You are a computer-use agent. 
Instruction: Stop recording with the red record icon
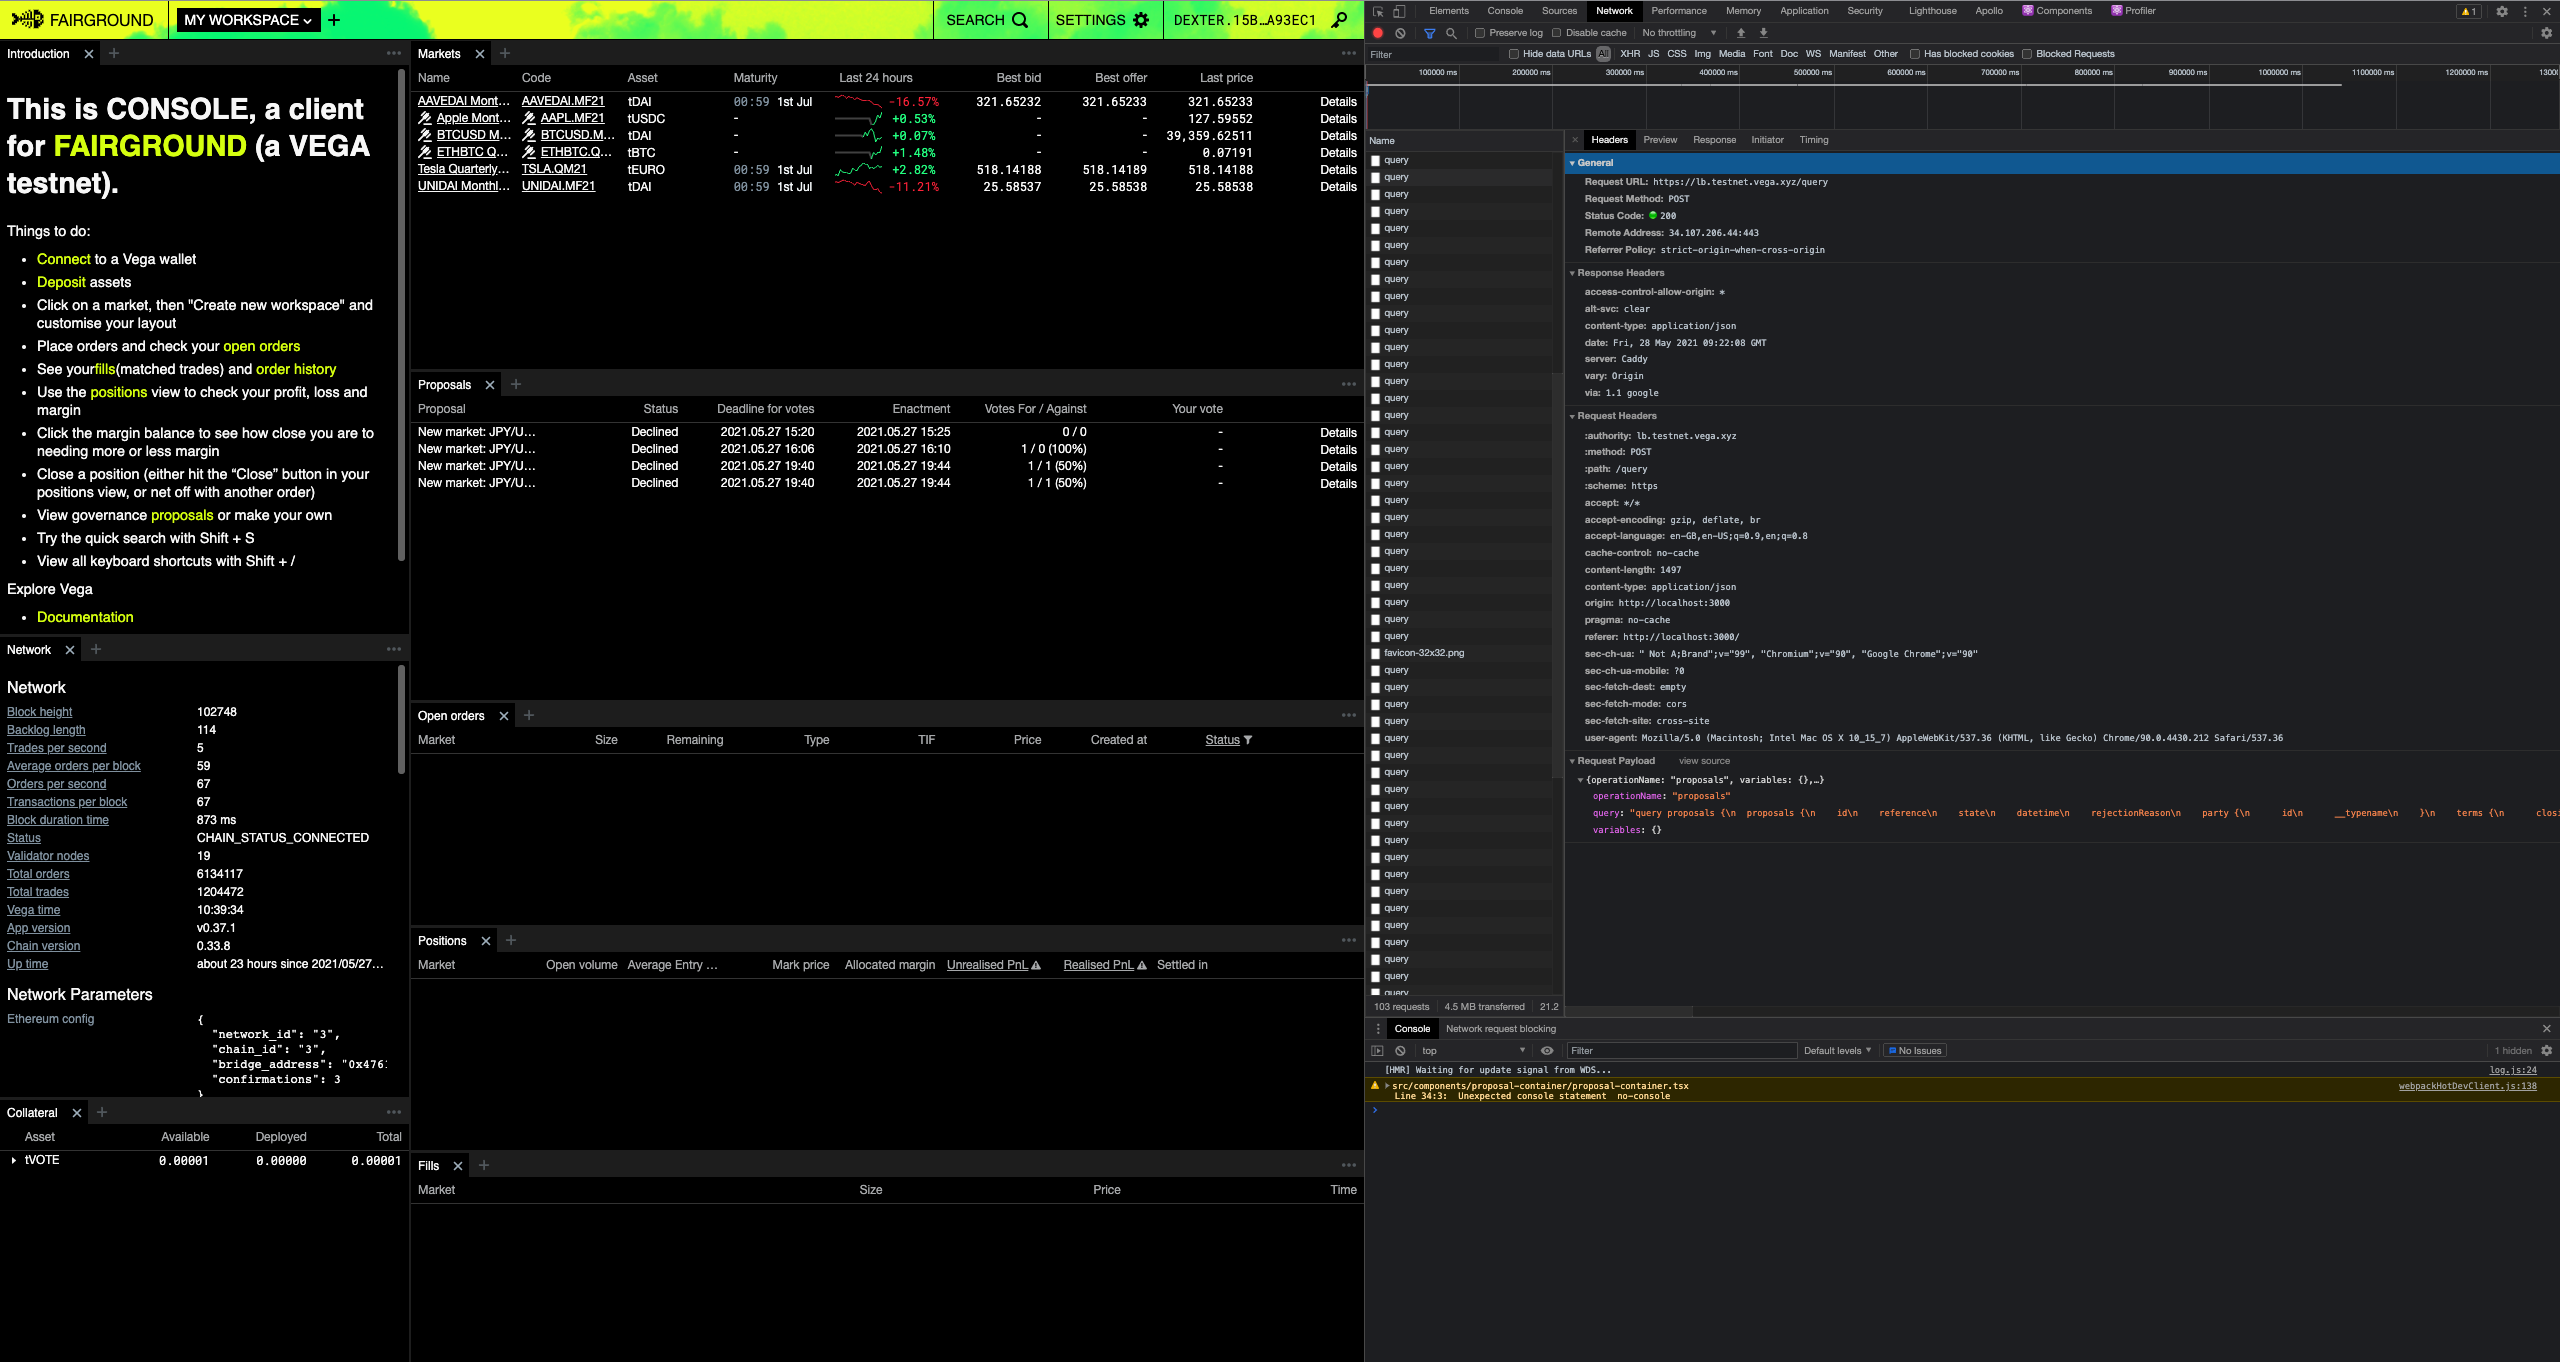coord(1378,33)
